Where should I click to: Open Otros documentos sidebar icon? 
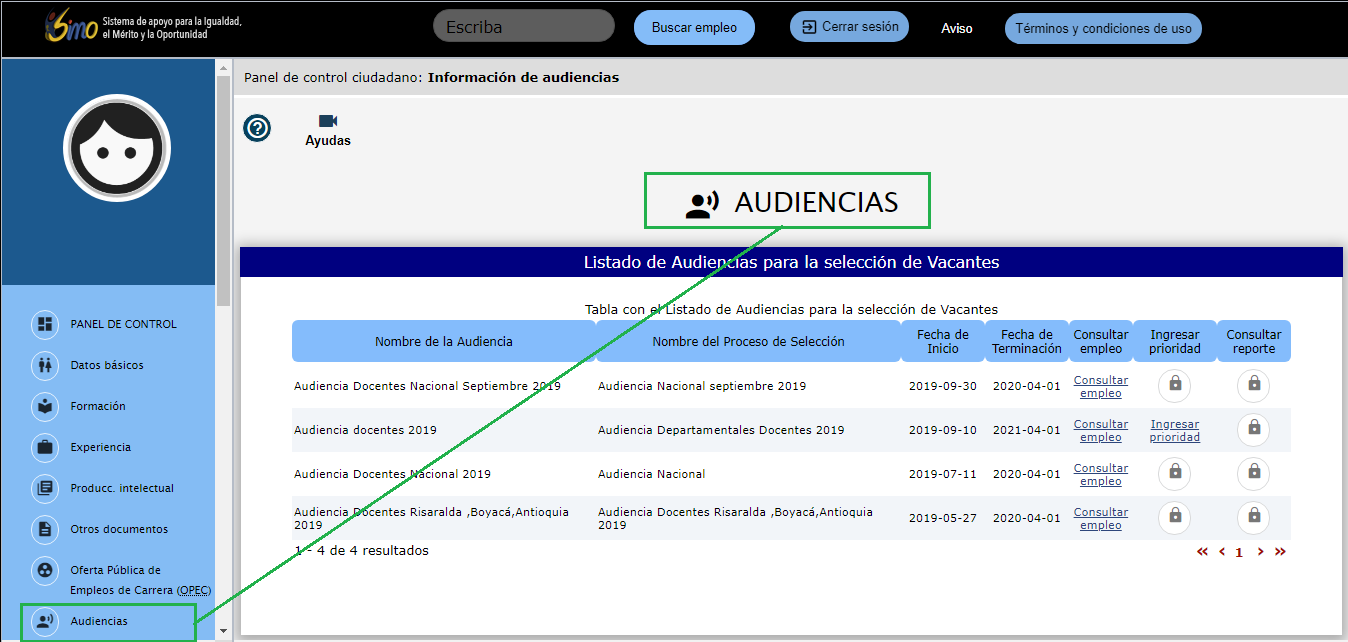coord(45,529)
